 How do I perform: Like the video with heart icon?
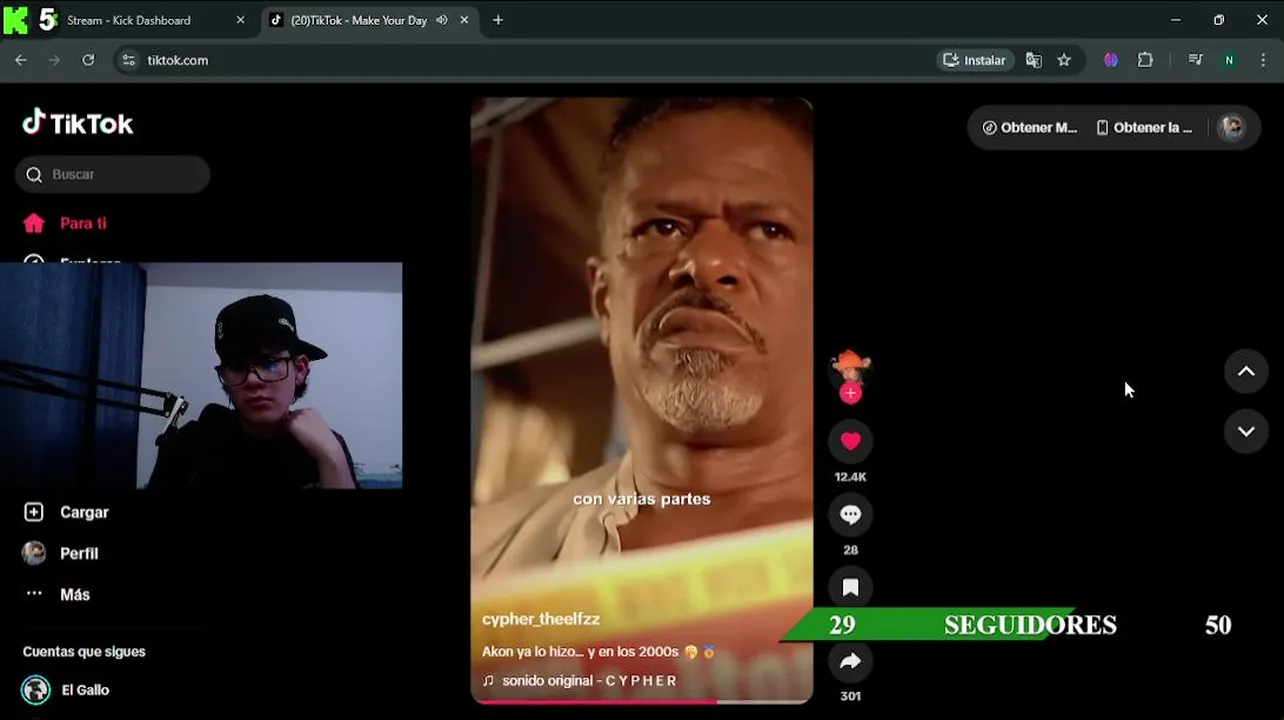(x=850, y=441)
